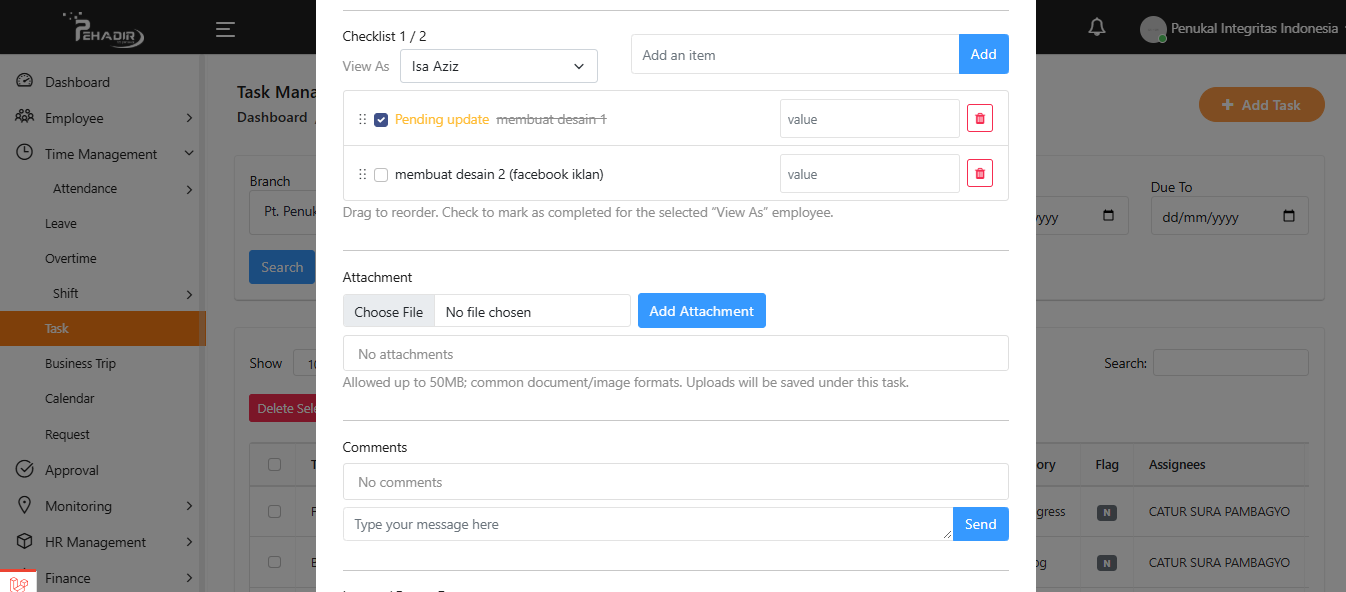Screen dimensions: 1346x592
Task: Click the Due To date field
Action: click(x=1230, y=215)
